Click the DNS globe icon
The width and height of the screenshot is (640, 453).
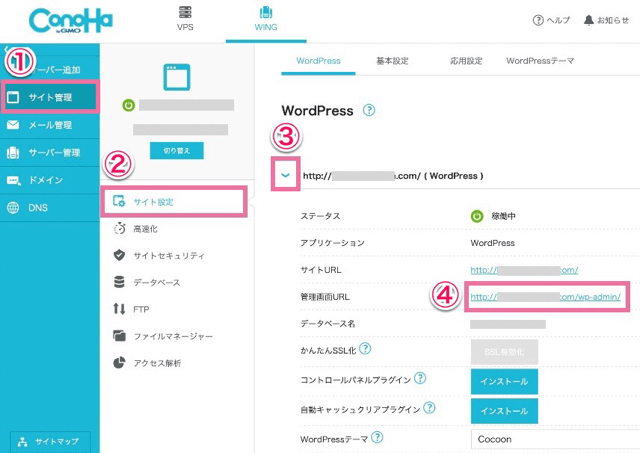pyautogui.click(x=13, y=208)
